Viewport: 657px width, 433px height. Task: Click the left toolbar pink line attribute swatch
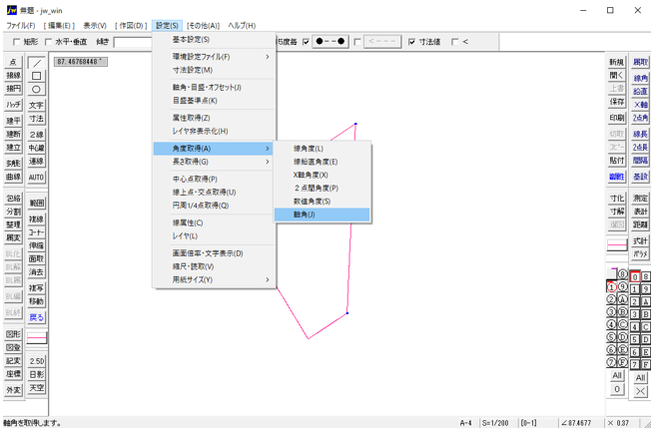point(36,337)
